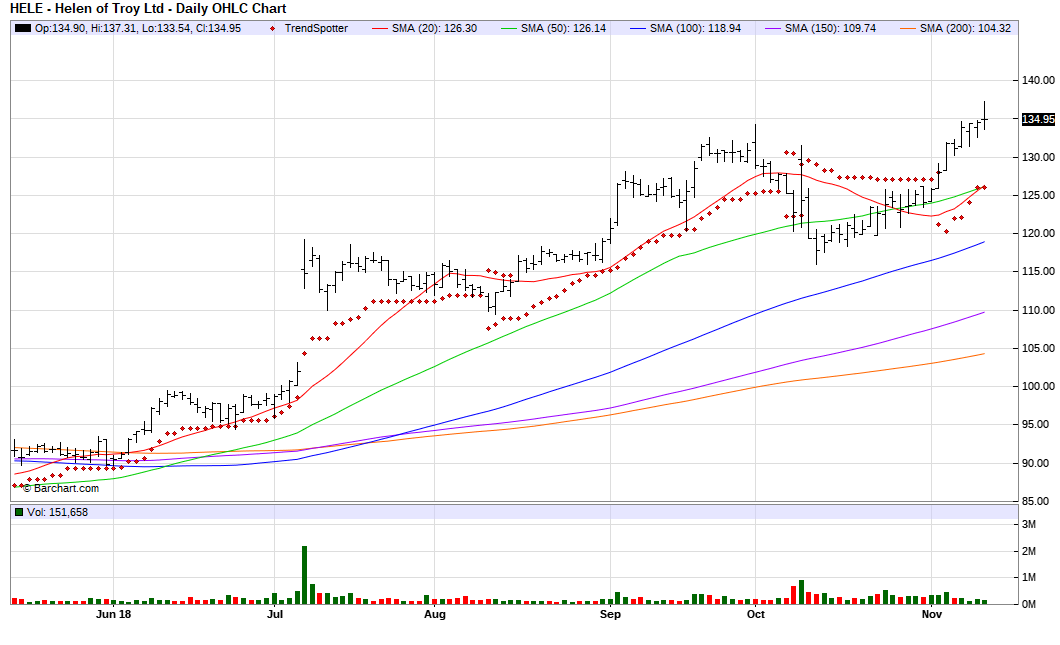This screenshot has height=645, width=1060.
Task: Click the 0M volume axis label
Action: [x=1029, y=604]
